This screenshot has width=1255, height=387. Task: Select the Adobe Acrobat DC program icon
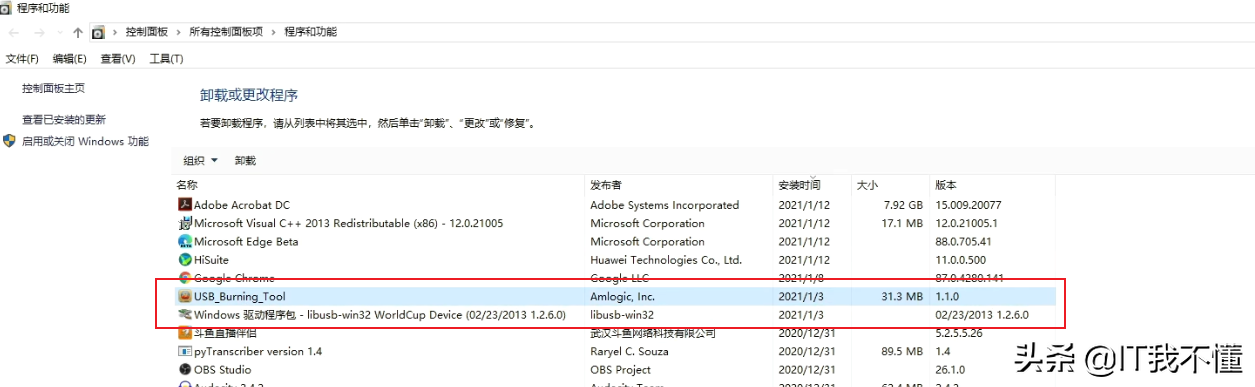pos(184,205)
